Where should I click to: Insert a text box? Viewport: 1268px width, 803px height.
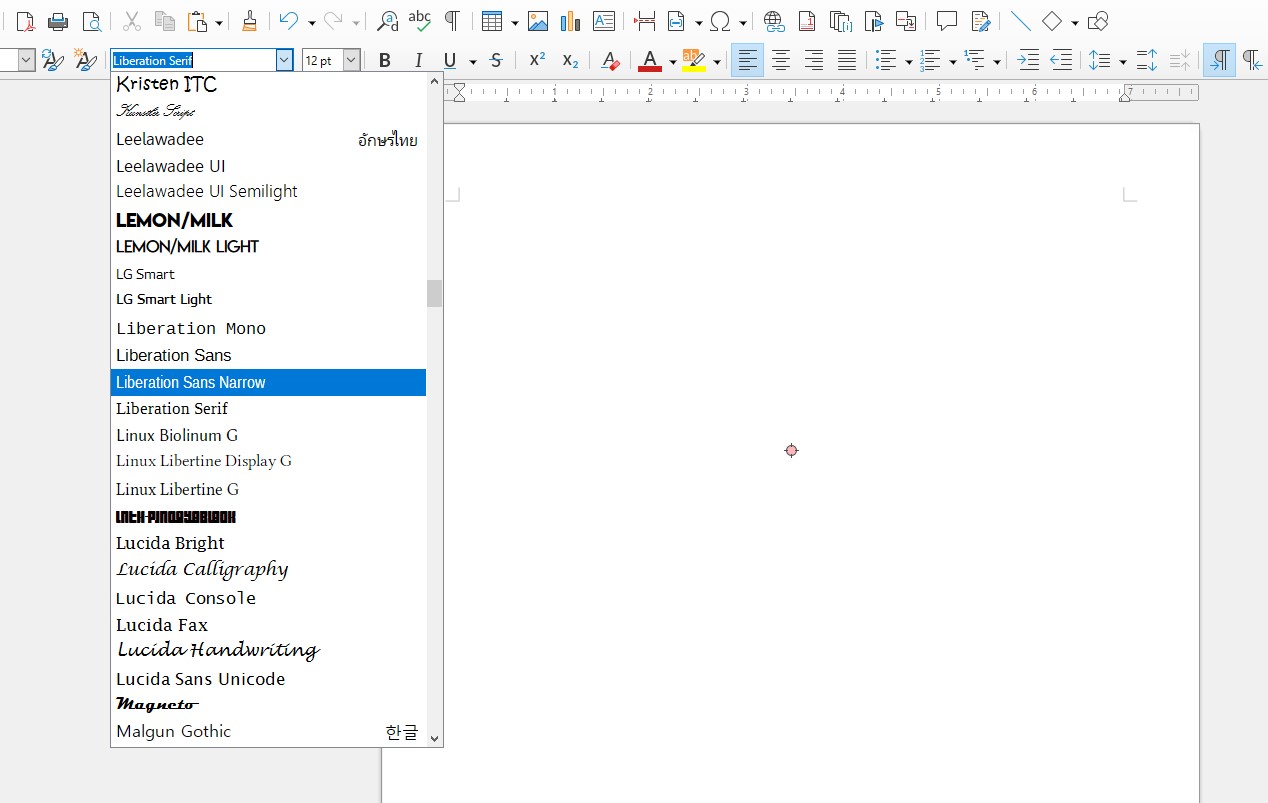pyautogui.click(x=604, y=21)
